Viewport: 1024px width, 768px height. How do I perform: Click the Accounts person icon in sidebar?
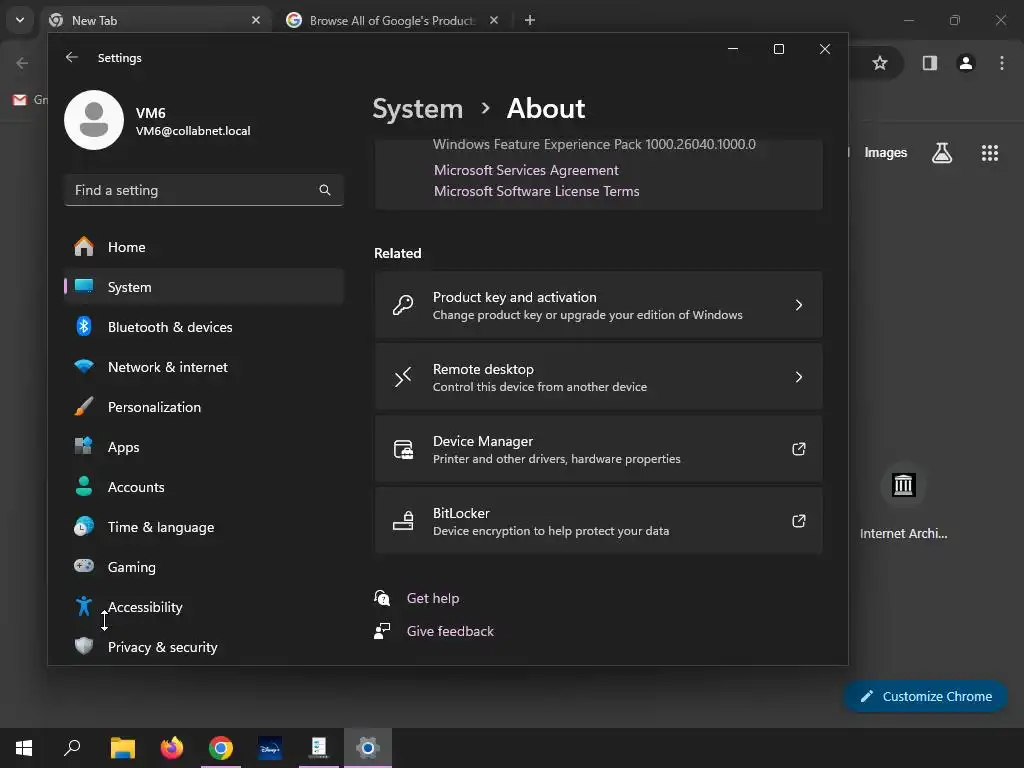click(84, 487)
